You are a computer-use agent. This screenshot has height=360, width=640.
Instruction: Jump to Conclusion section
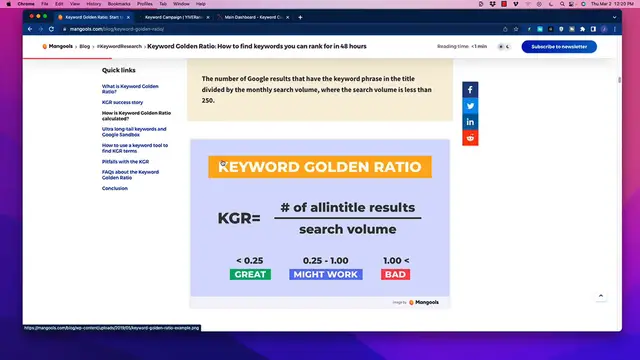coord(115,189)
